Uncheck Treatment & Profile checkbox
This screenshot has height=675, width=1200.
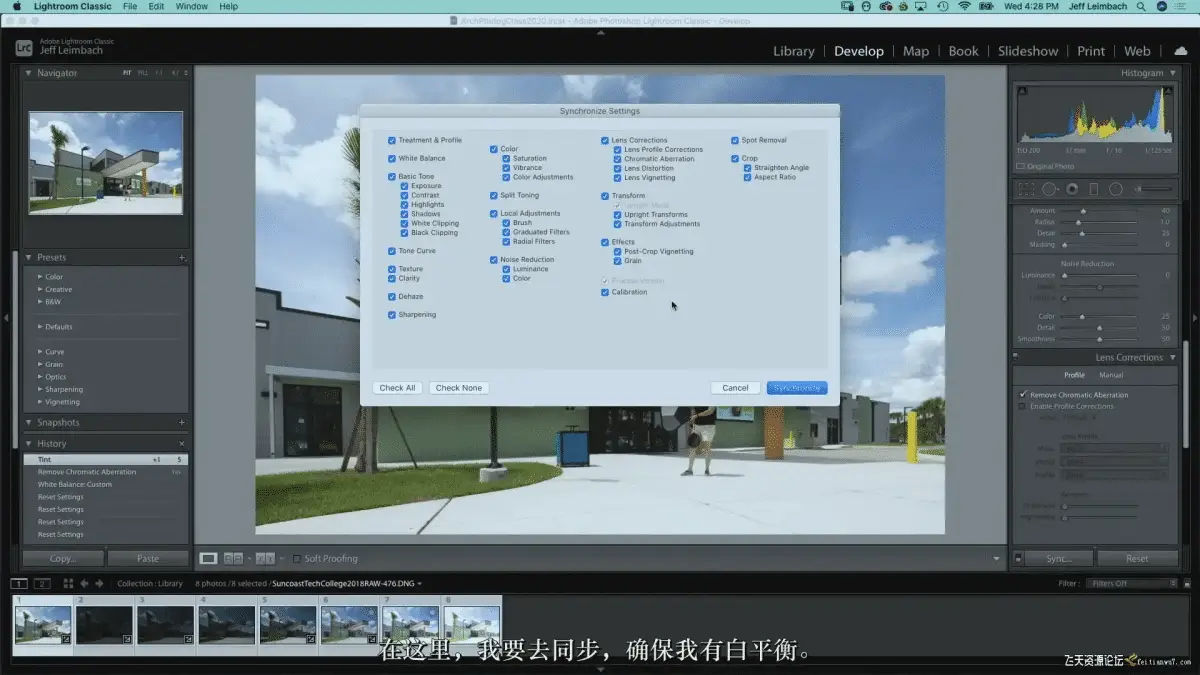tap(391, 140)
